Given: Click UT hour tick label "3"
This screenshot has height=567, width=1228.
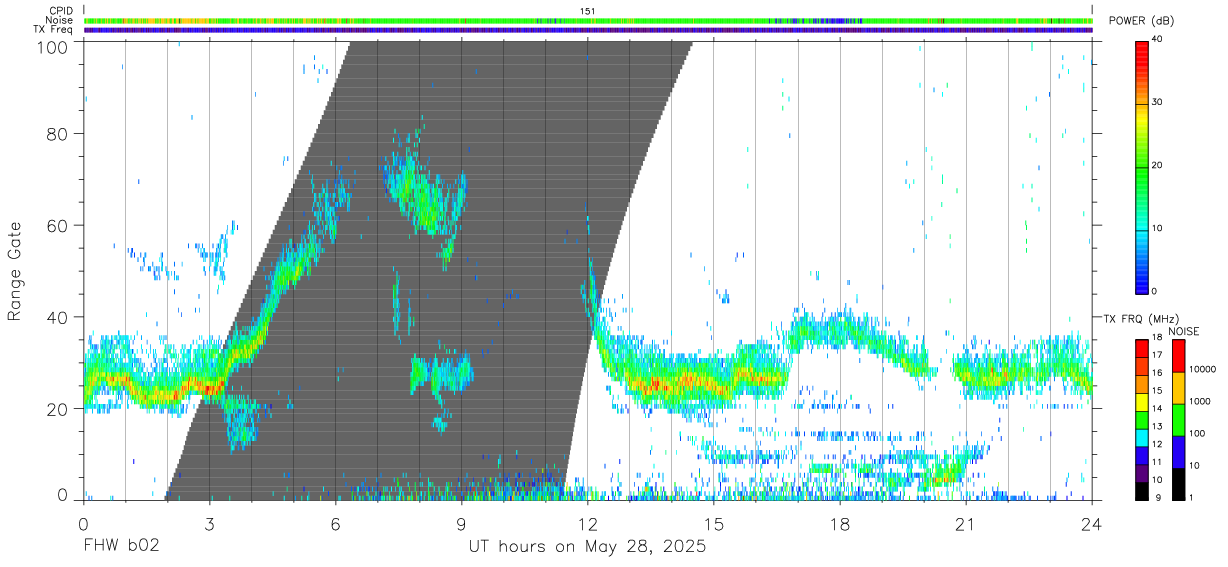Looking at the screenshot, I should pos(209,524).
